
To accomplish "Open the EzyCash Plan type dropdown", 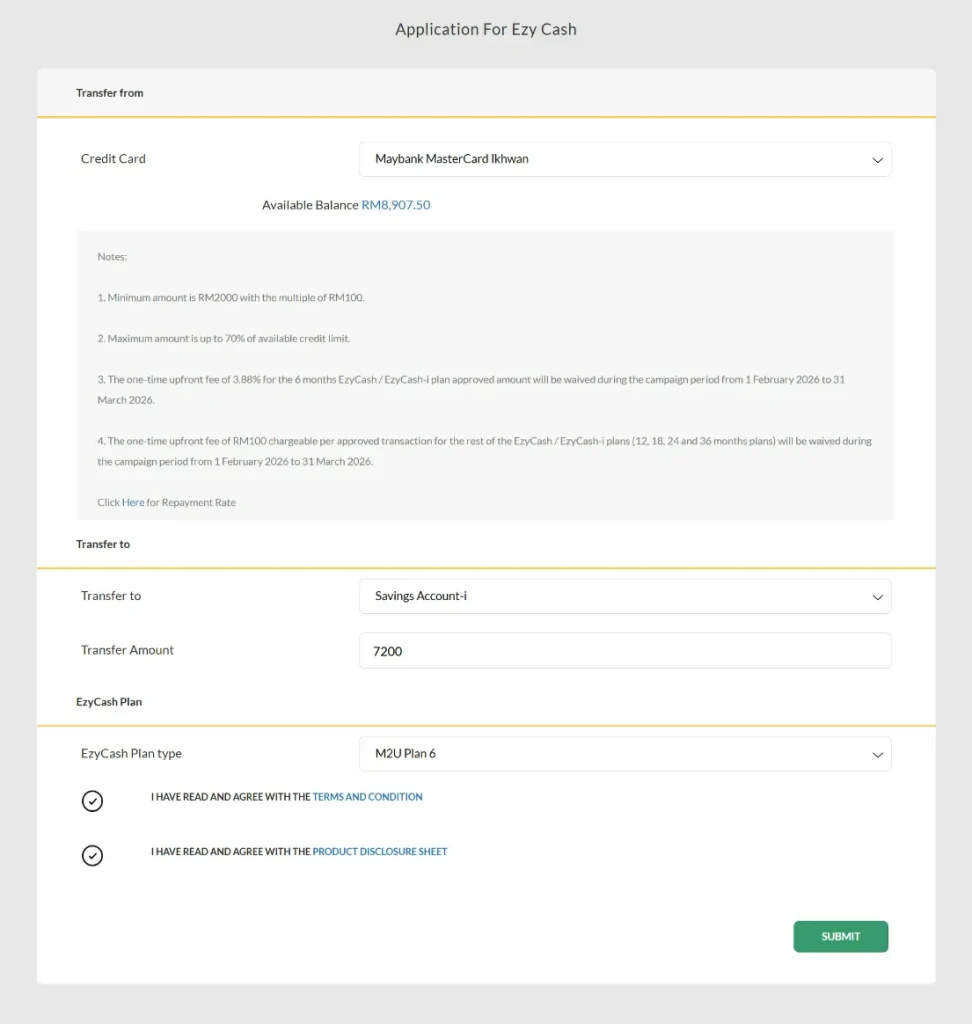I will click(625, 754).
